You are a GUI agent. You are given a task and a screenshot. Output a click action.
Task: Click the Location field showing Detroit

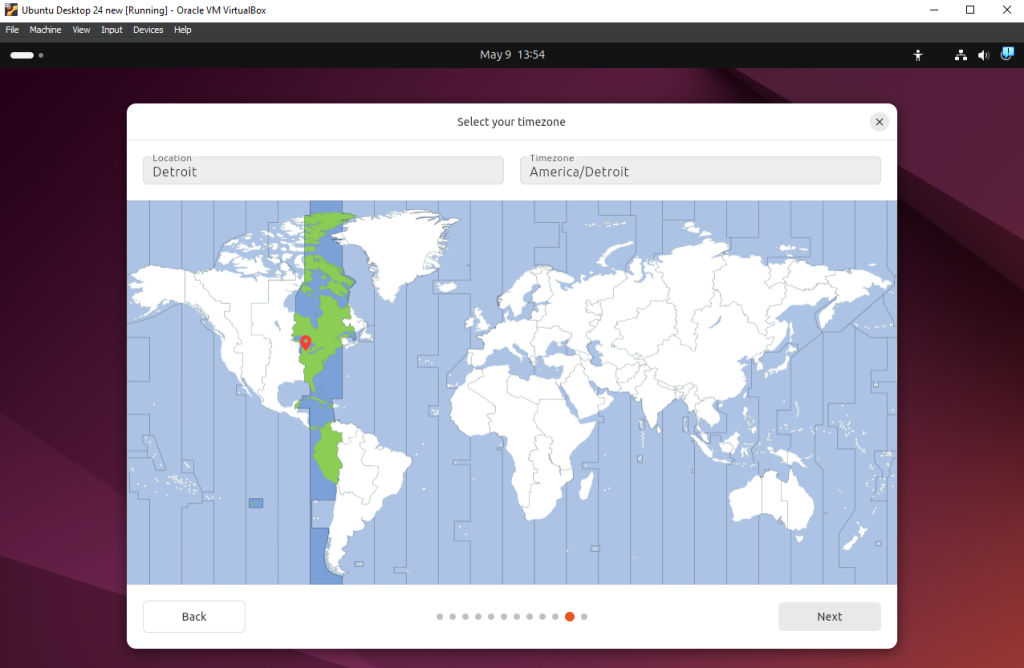pos(323,170)
